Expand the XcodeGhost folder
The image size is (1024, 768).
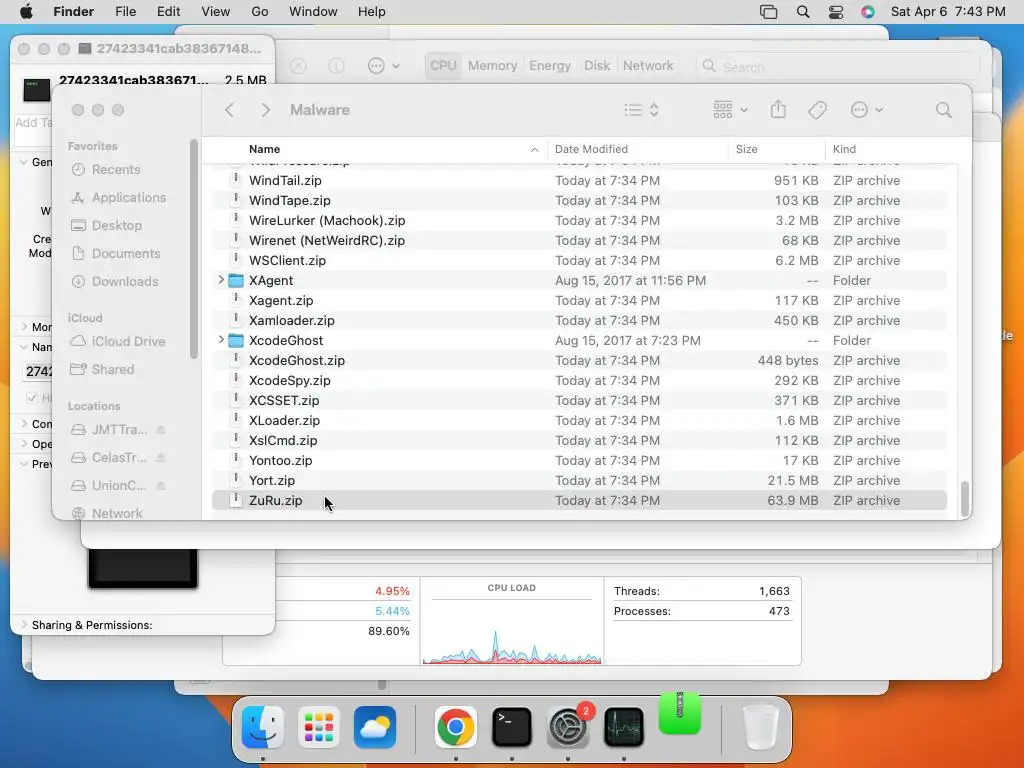click(x=221, y=340)
